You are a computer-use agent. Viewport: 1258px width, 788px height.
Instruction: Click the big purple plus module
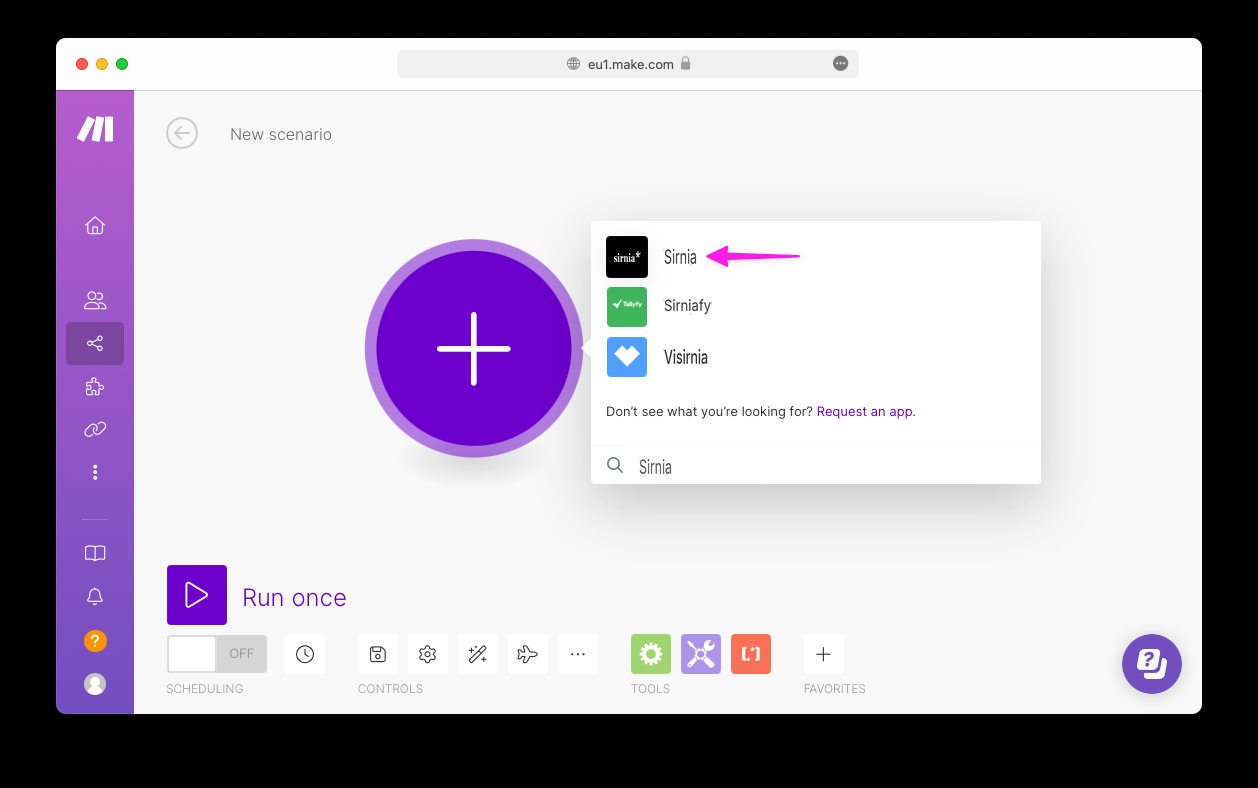pos(474,348)
